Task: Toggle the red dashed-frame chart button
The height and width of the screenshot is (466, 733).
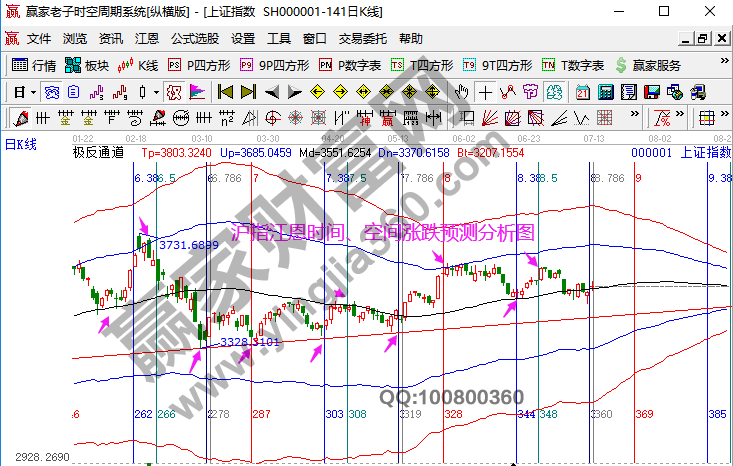Action: click(173, 92)
